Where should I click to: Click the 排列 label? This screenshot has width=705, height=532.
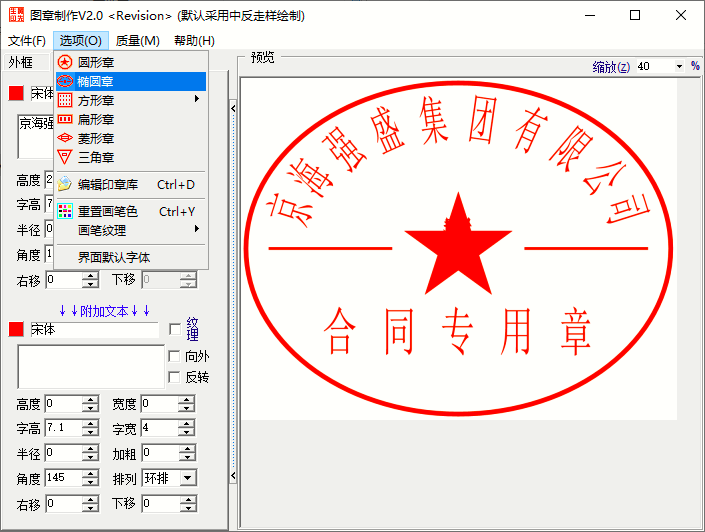pos(124,478)
